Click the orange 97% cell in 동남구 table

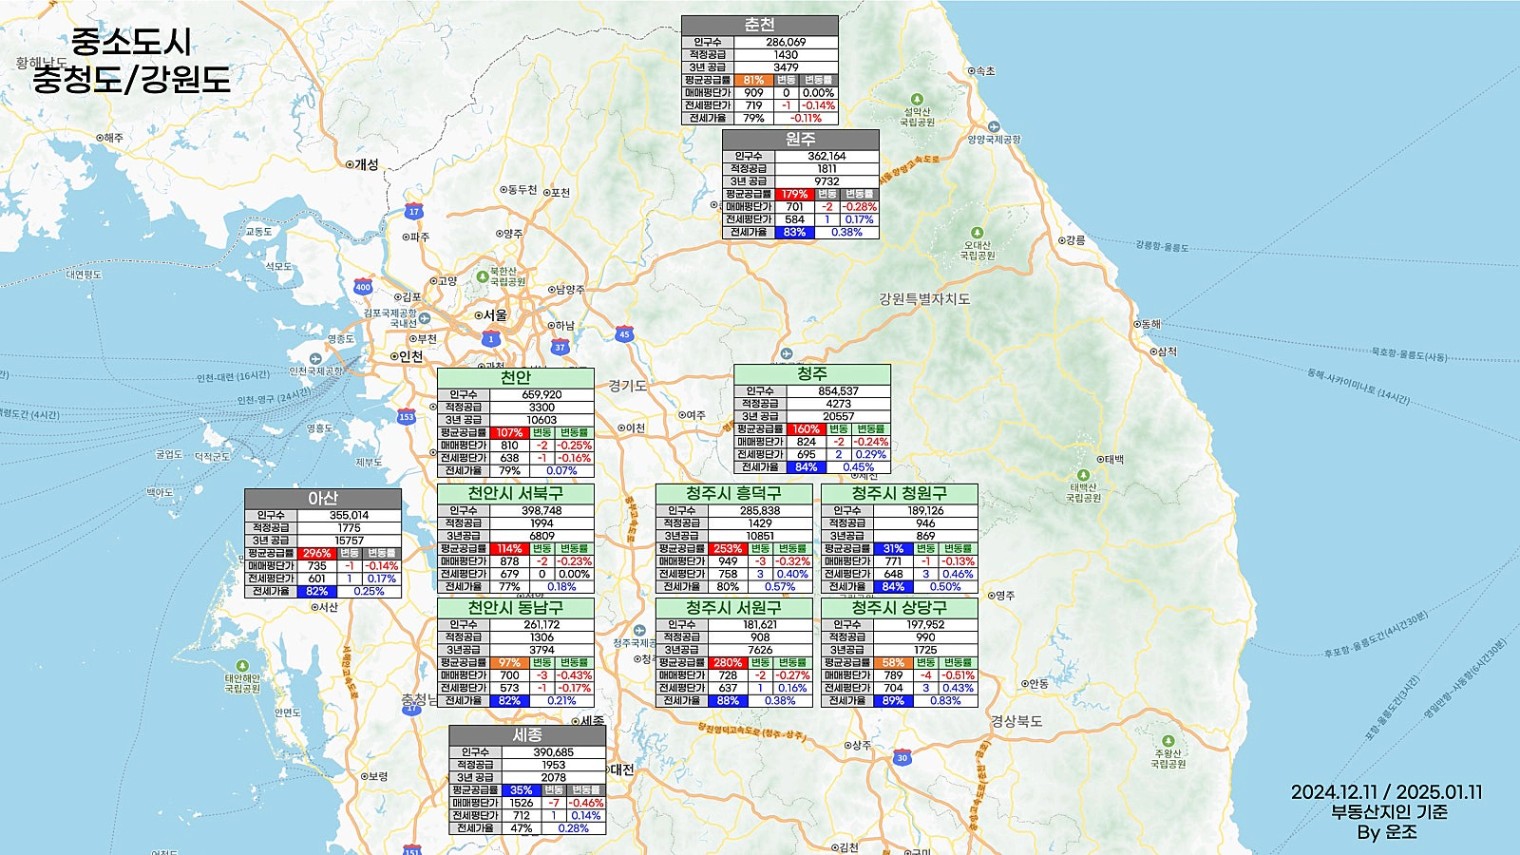coord(510,663)
